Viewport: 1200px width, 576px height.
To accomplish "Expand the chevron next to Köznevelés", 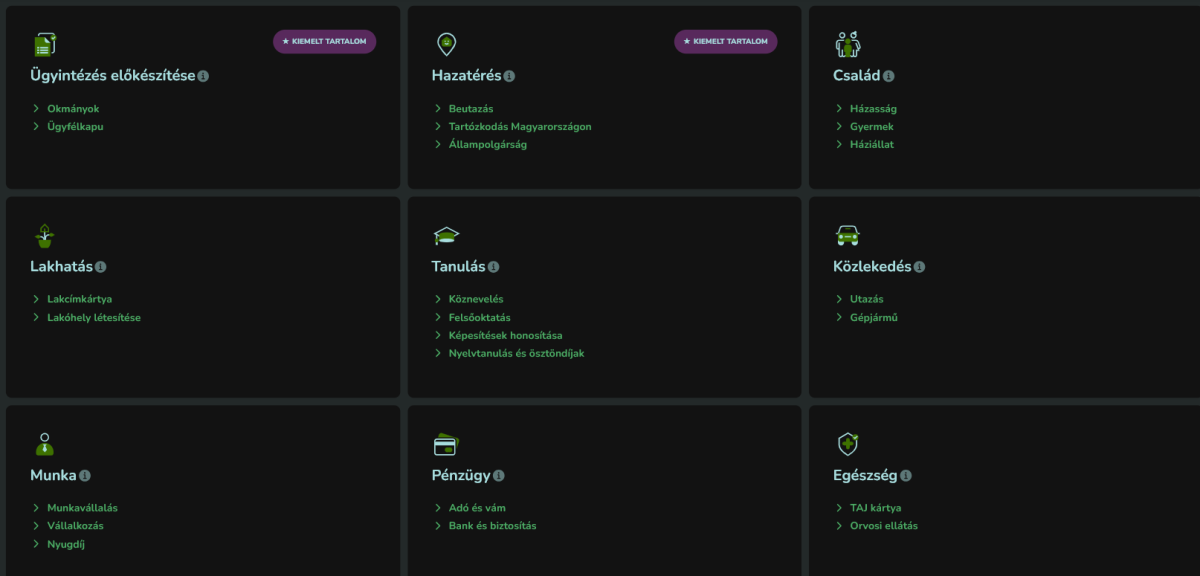I will [438, 299].
